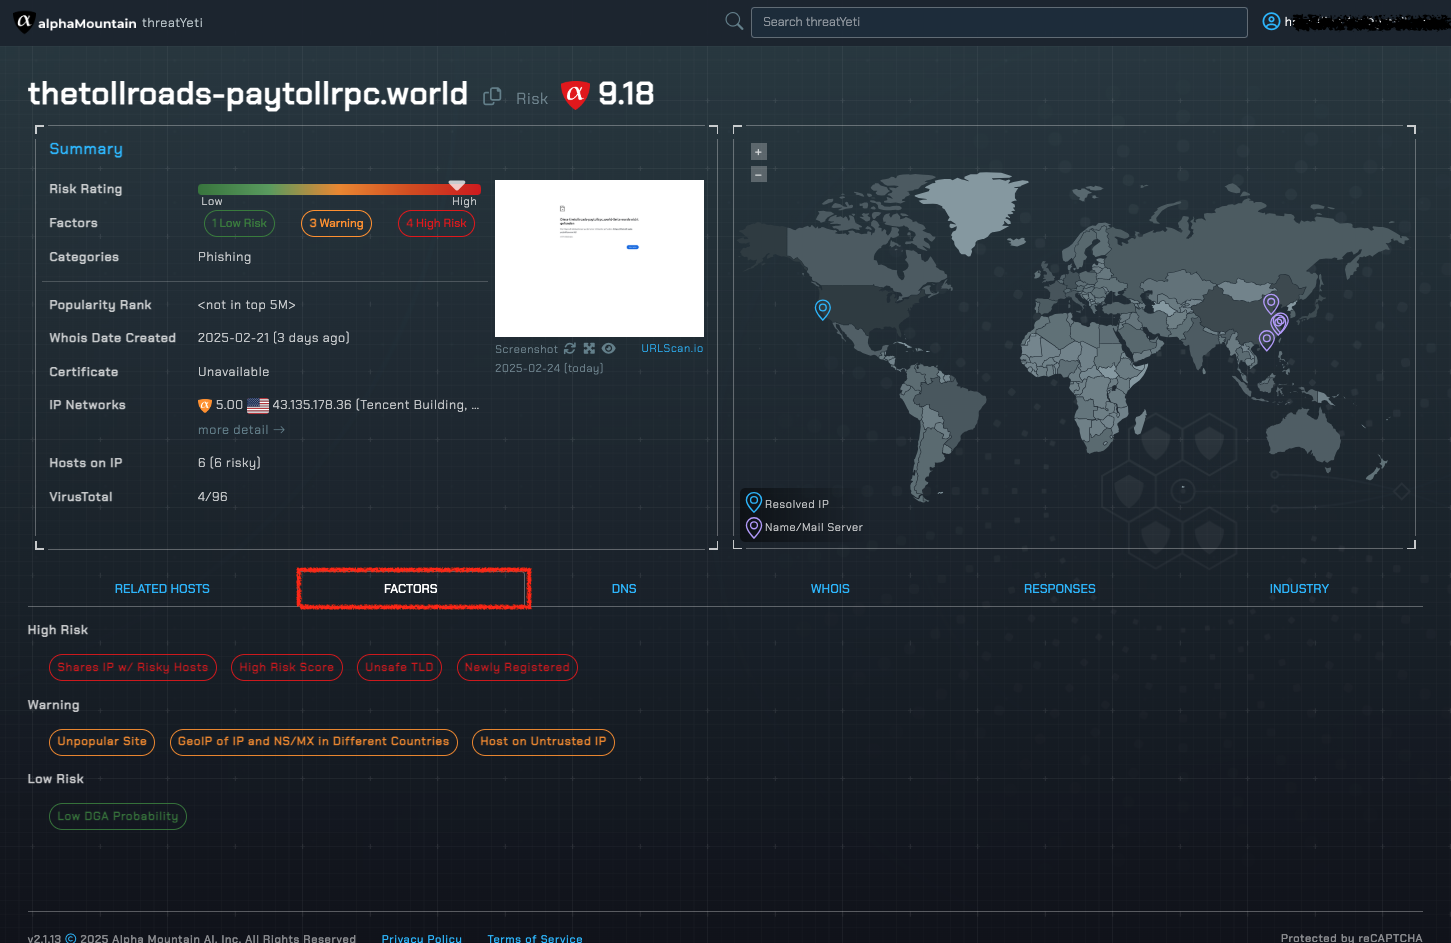Click the resolved IP pin in North America
The image size is (1451, 943).
tap(822, 309)
